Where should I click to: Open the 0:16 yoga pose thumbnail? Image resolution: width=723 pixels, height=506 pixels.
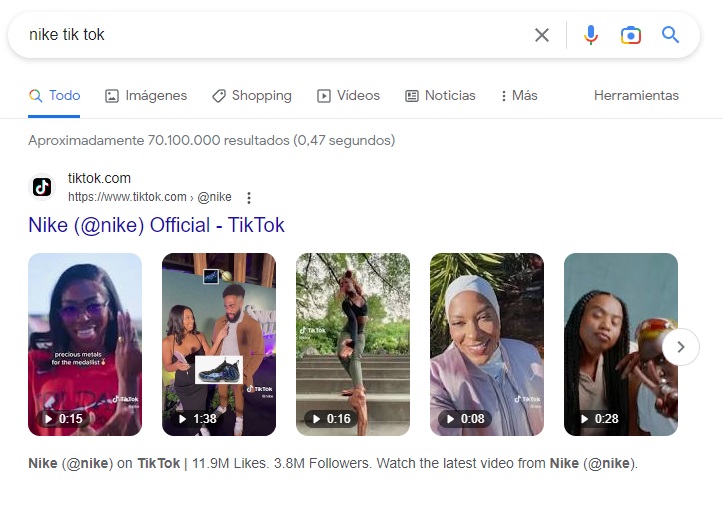coord(353,344)
